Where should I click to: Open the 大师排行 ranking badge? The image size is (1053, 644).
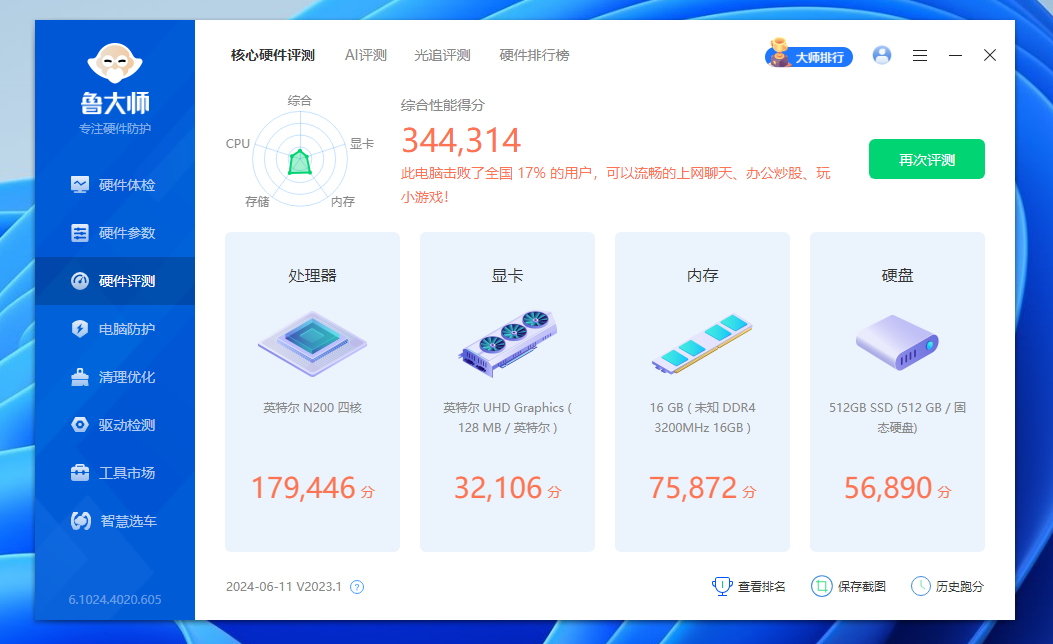(x=809, y=54)
